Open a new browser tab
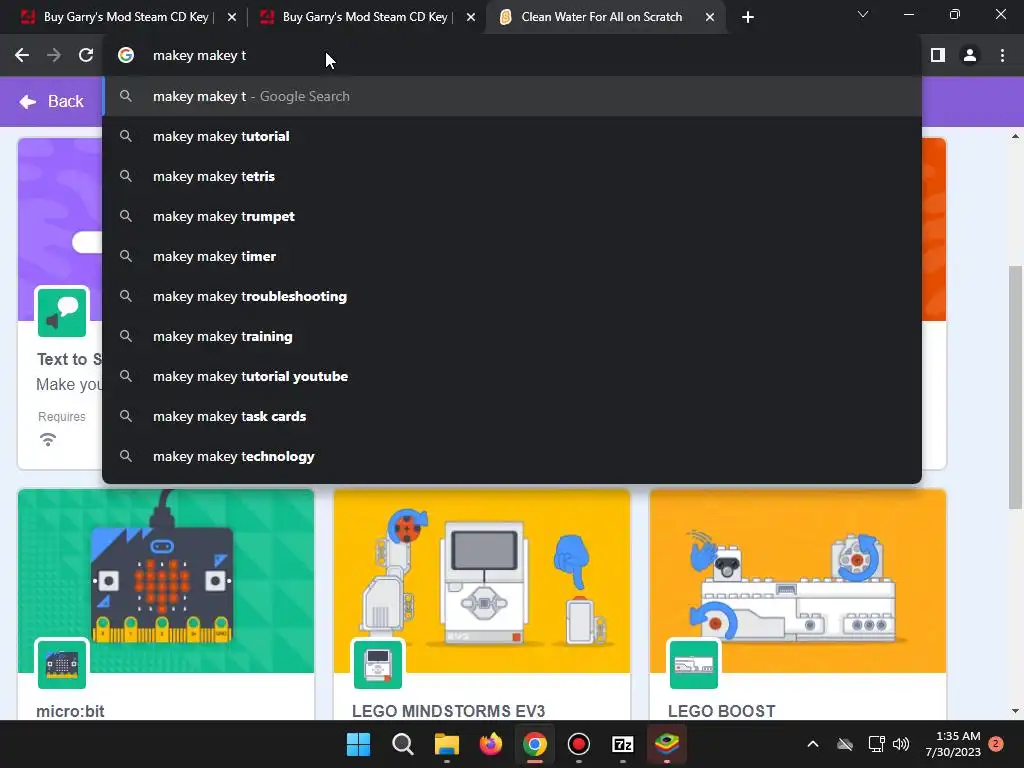The height and width of the screenshot is (768, 1024). click(748, 17)
